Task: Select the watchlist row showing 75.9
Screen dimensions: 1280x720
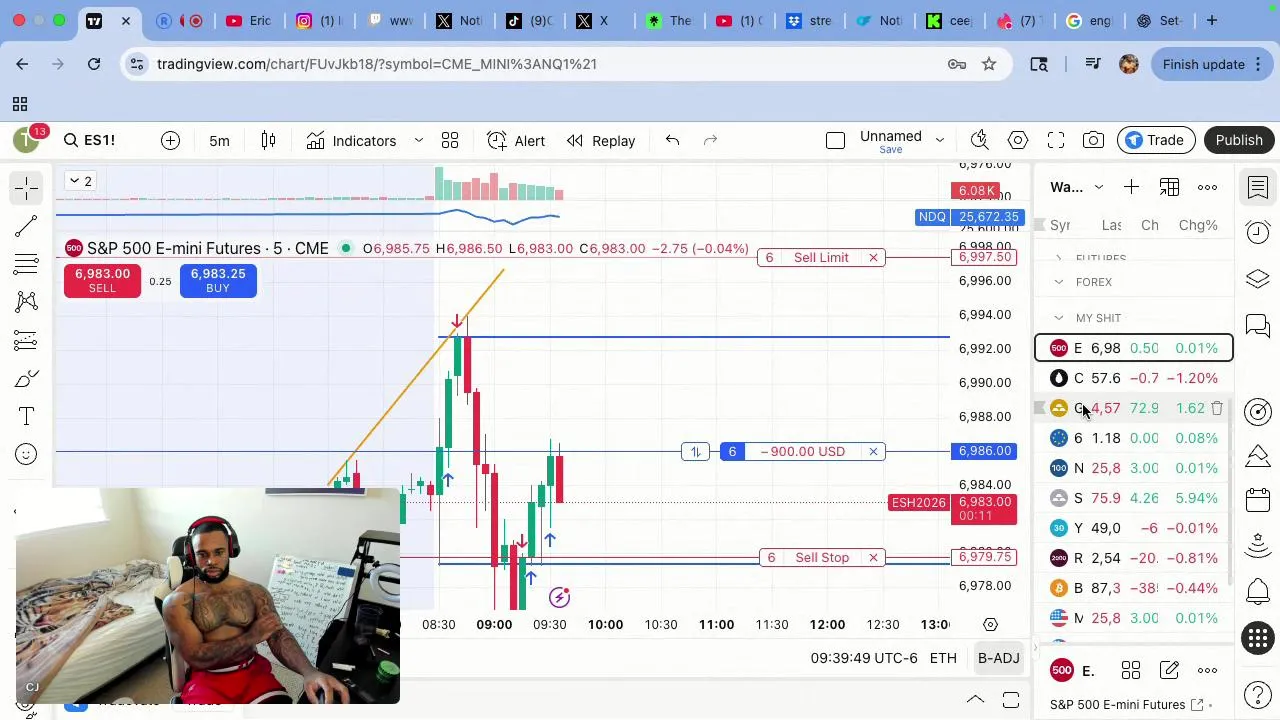Action: [x=1134, y=498]
